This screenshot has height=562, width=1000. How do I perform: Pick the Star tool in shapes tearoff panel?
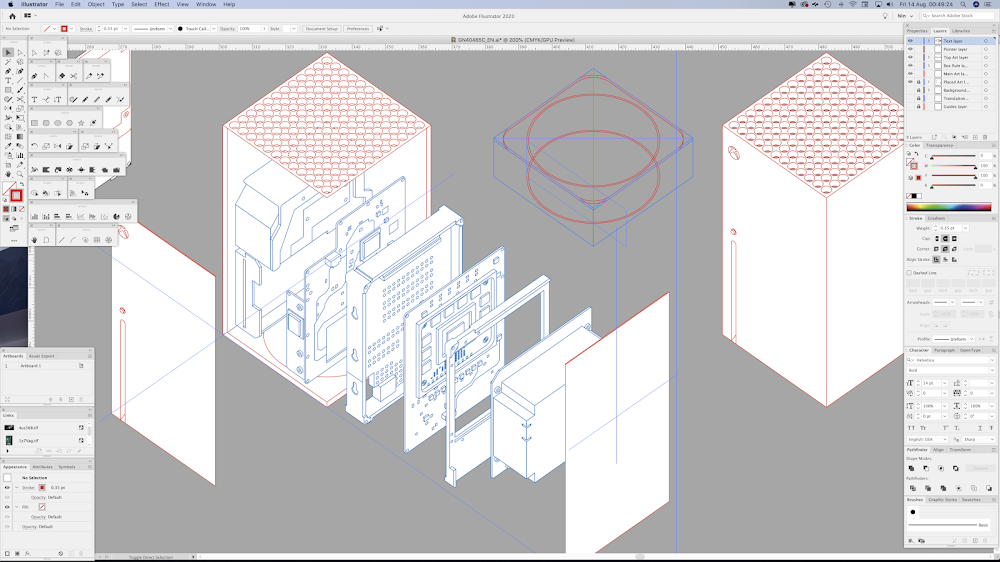[81, 123]
